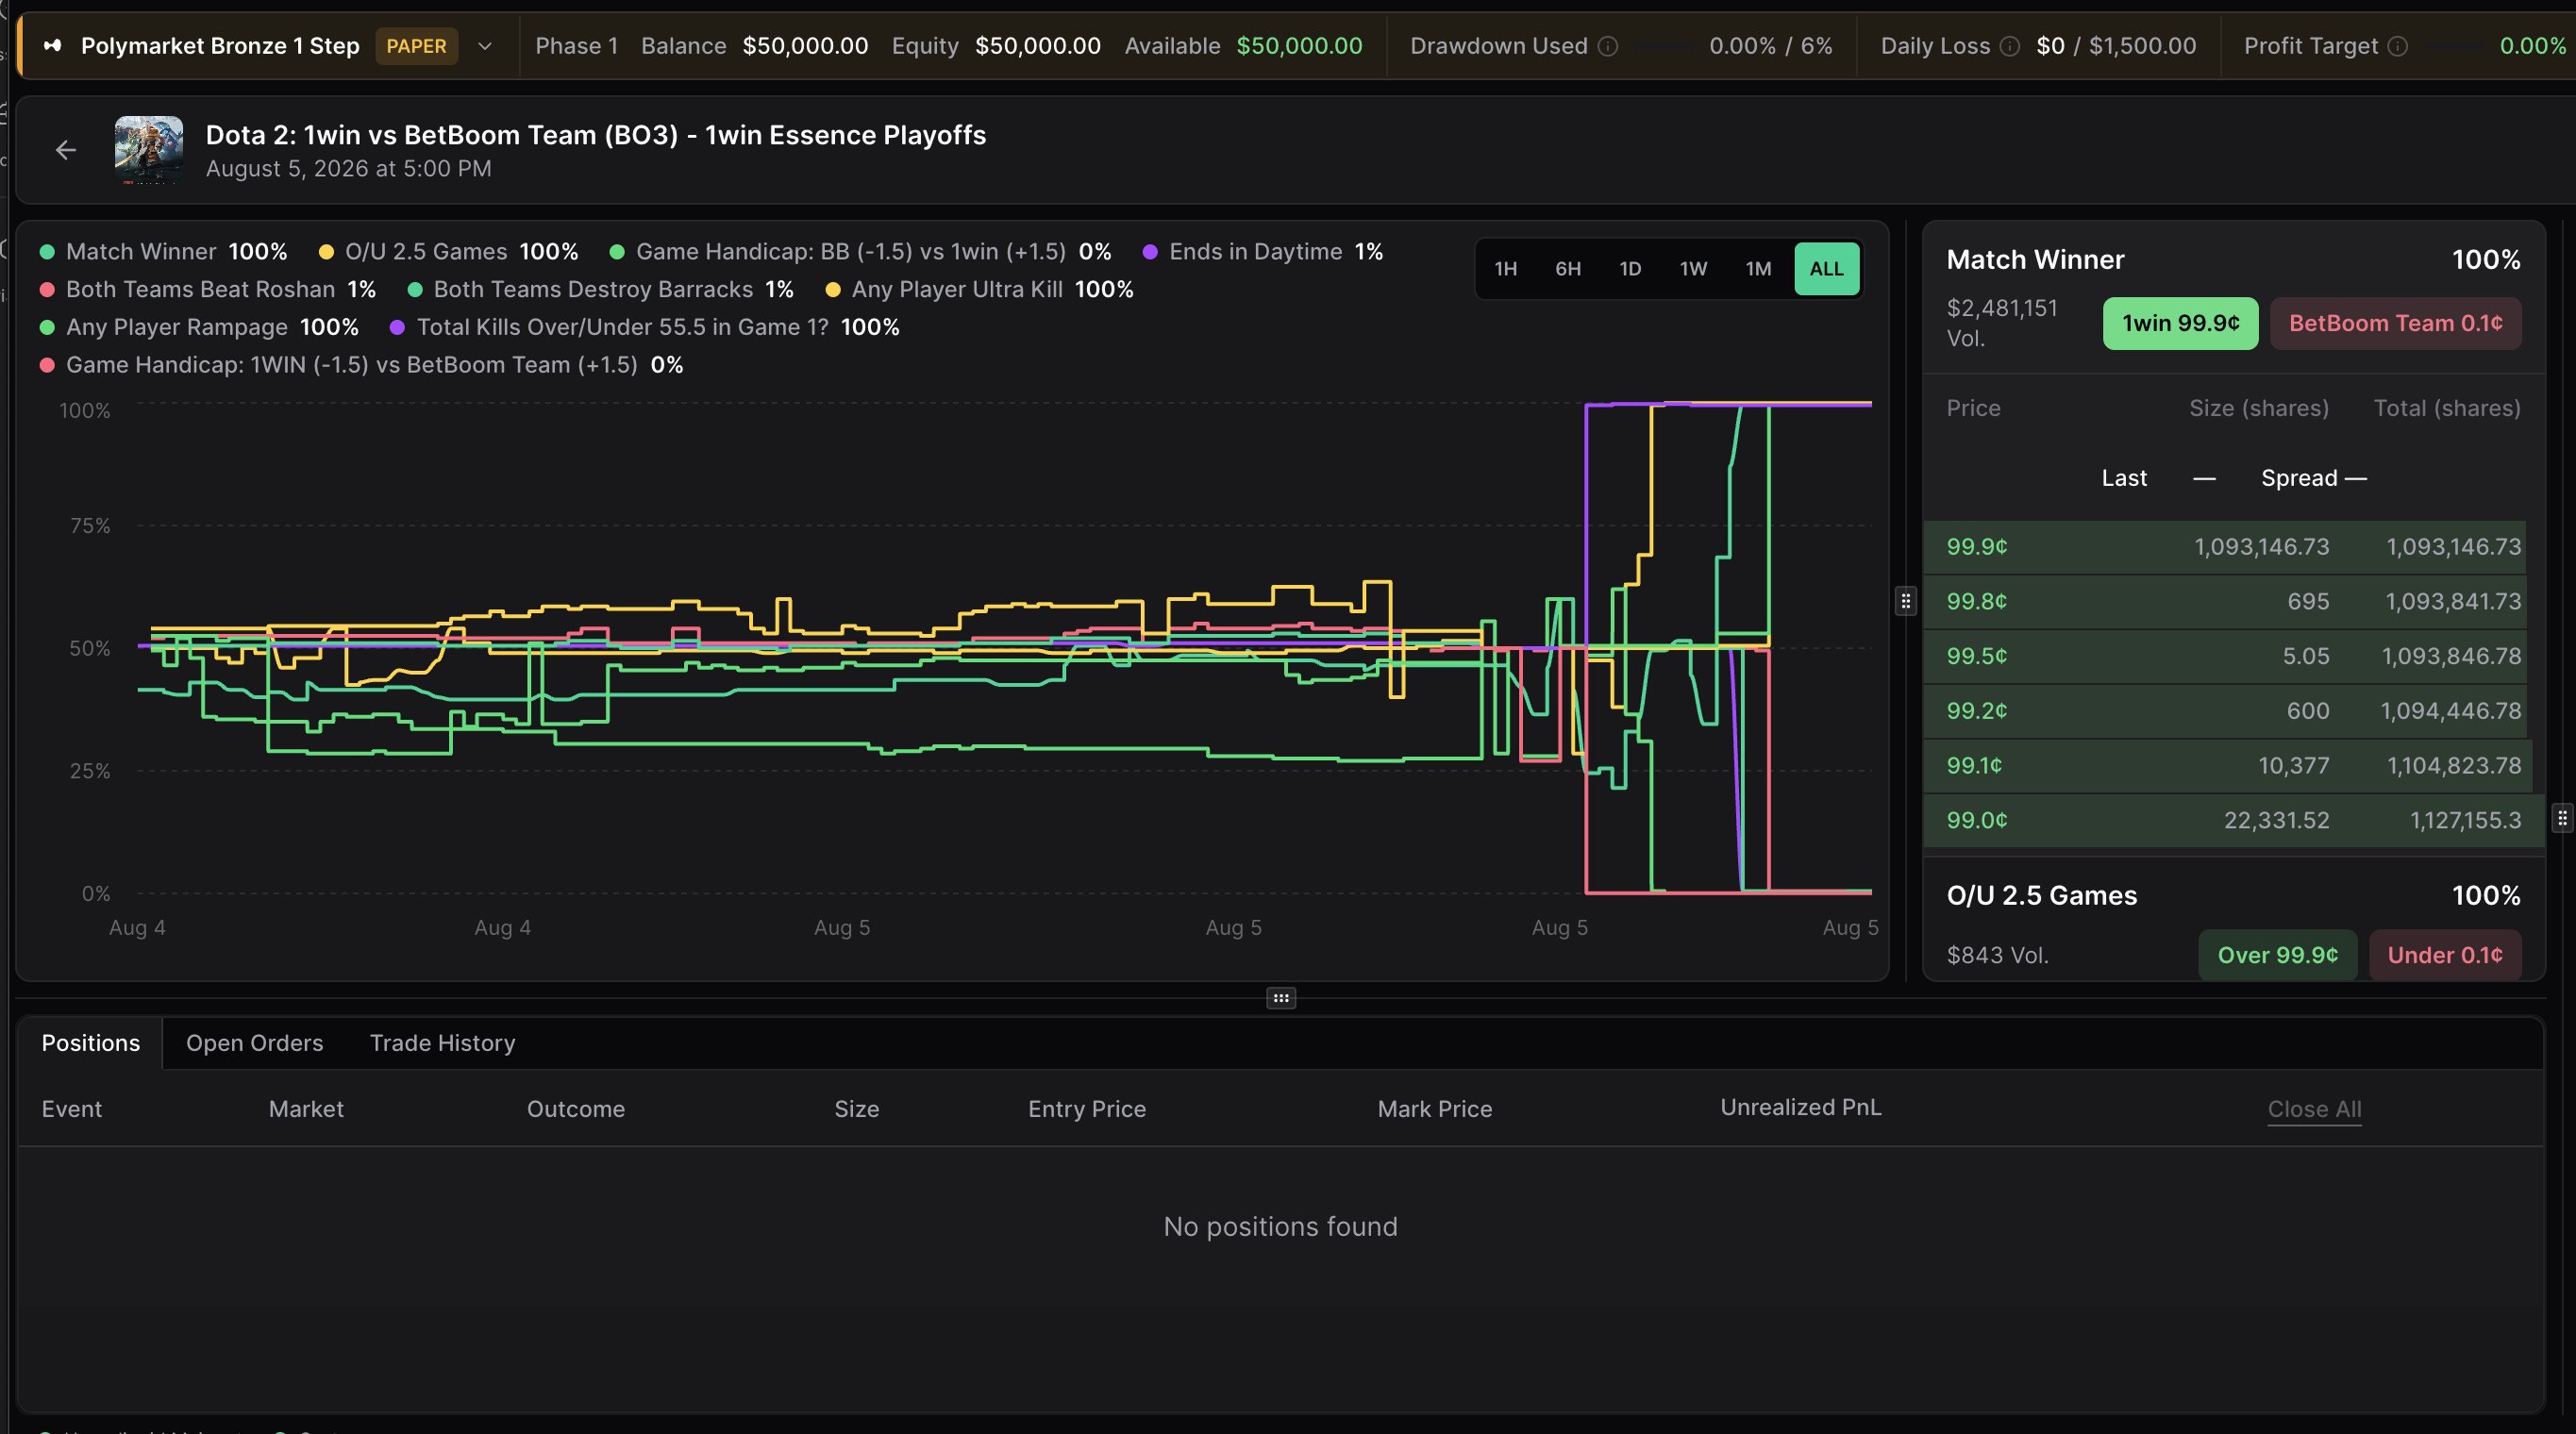Switch to the Trade History tab
This screenshot has width=2576, height=1434.
(x=443, y=1044)
